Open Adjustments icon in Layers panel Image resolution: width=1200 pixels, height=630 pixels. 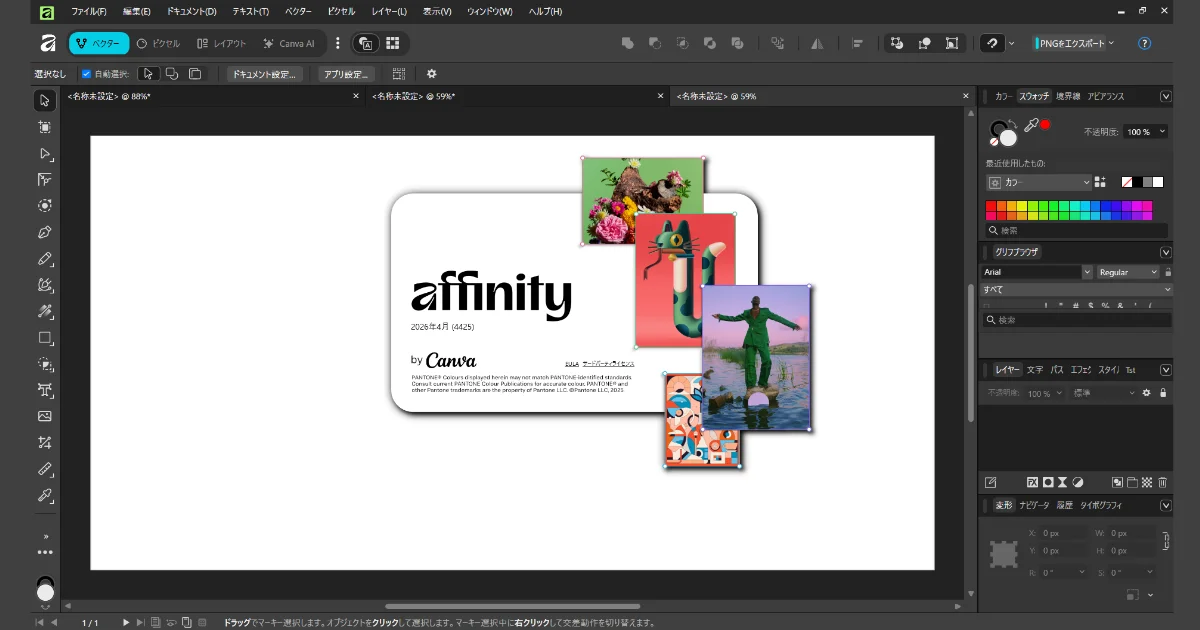click(1079, 482)
